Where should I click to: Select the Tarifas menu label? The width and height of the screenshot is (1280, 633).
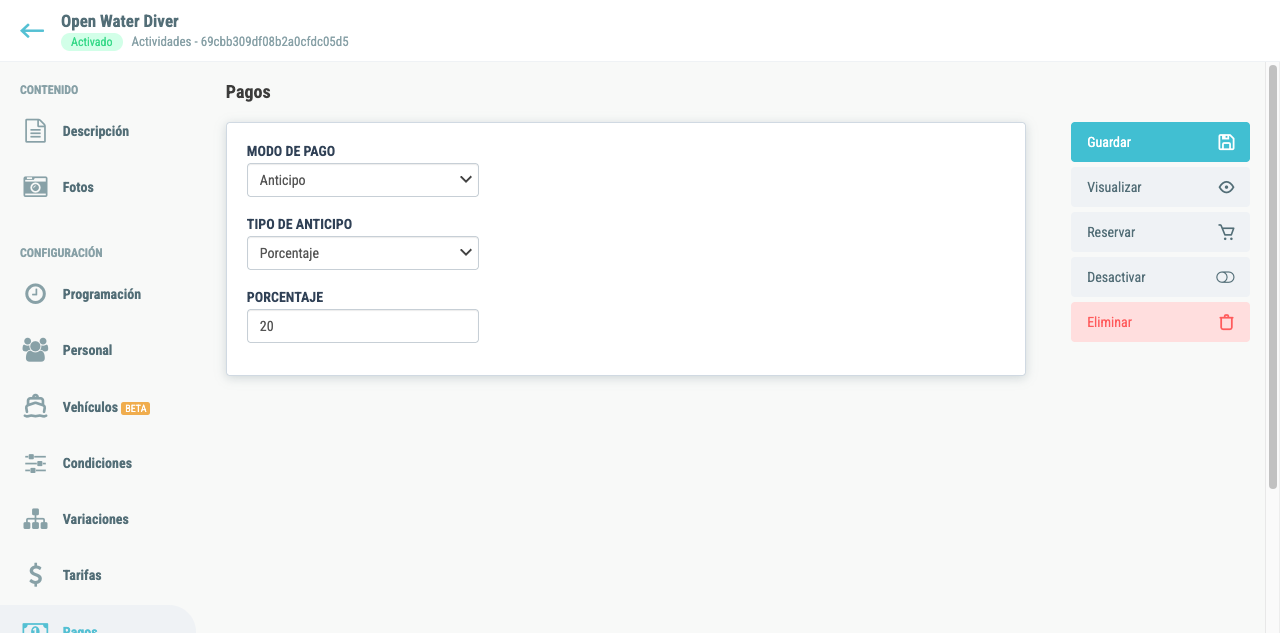(82, 575)
